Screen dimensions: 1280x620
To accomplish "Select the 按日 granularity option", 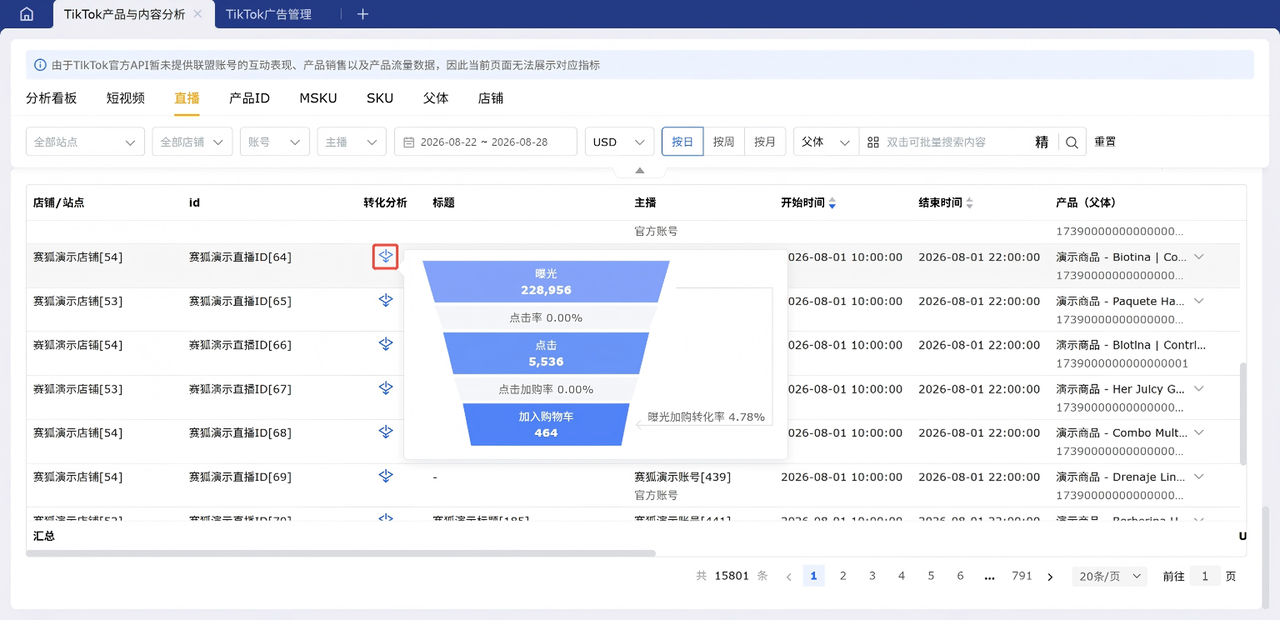I will (683, 142).
